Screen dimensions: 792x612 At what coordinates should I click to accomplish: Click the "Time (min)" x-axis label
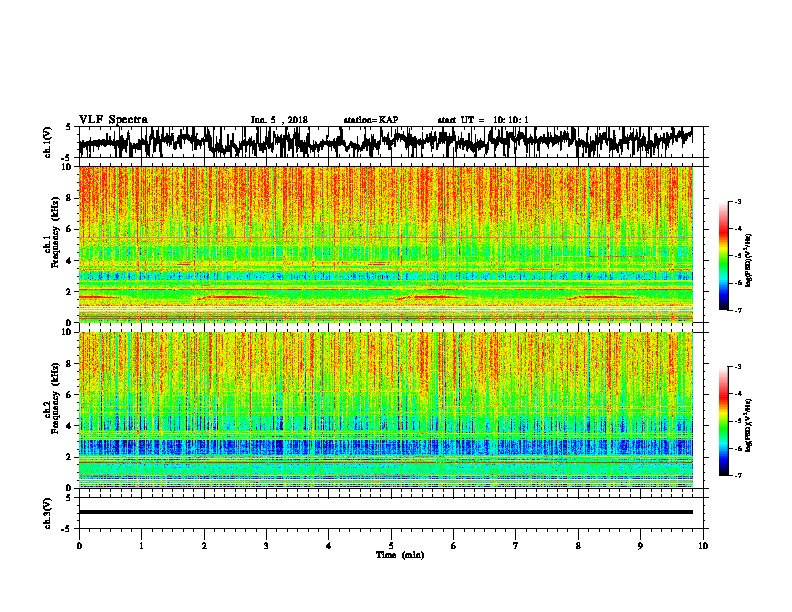[x=400, y=555]
